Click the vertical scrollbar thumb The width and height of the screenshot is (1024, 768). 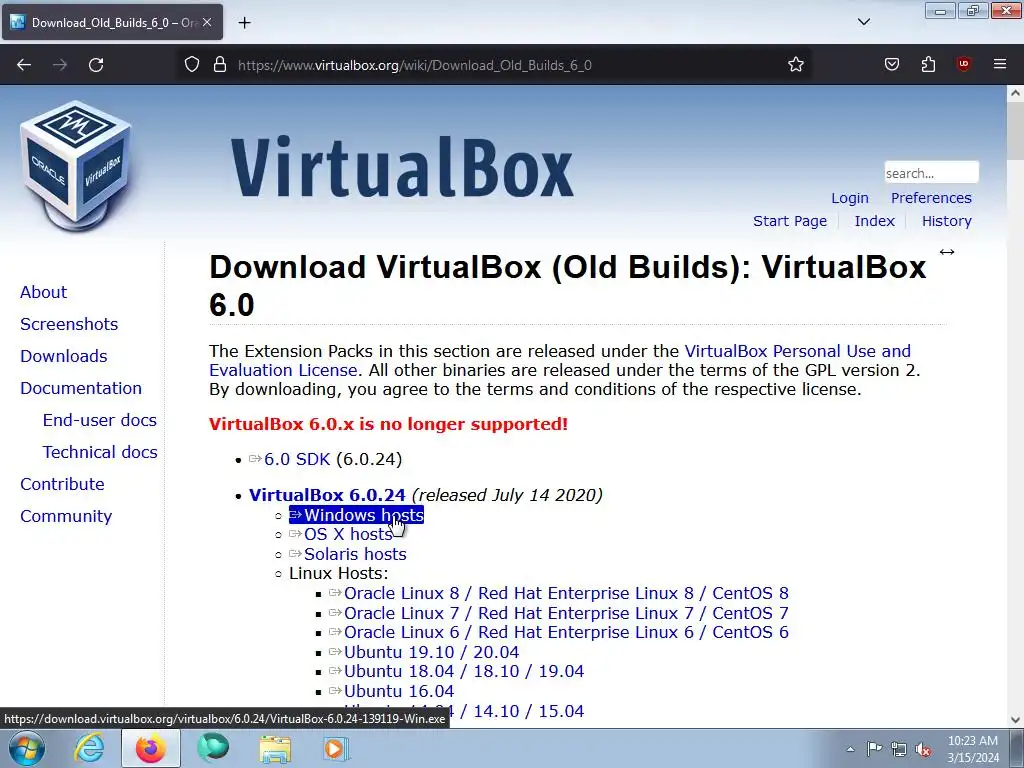point(1015,131)
